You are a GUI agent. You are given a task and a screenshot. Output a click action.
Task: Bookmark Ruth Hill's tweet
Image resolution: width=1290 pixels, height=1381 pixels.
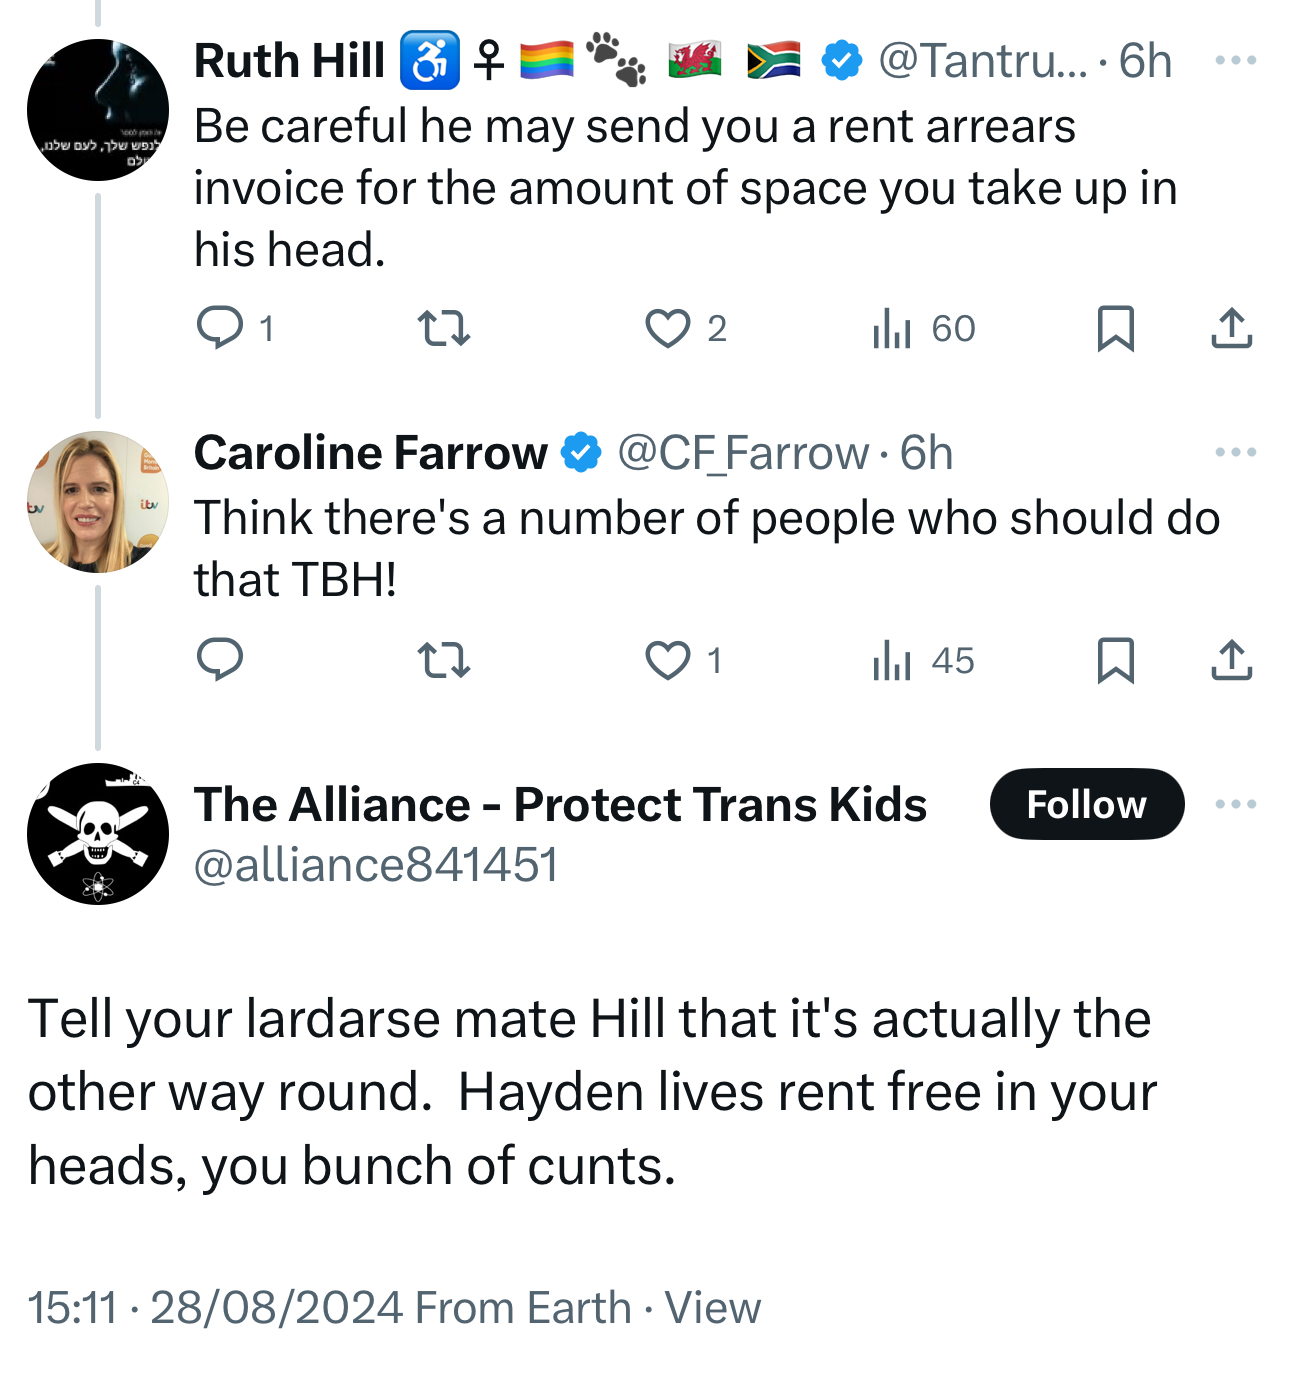pyautogui.click(x=1115, y=328)
